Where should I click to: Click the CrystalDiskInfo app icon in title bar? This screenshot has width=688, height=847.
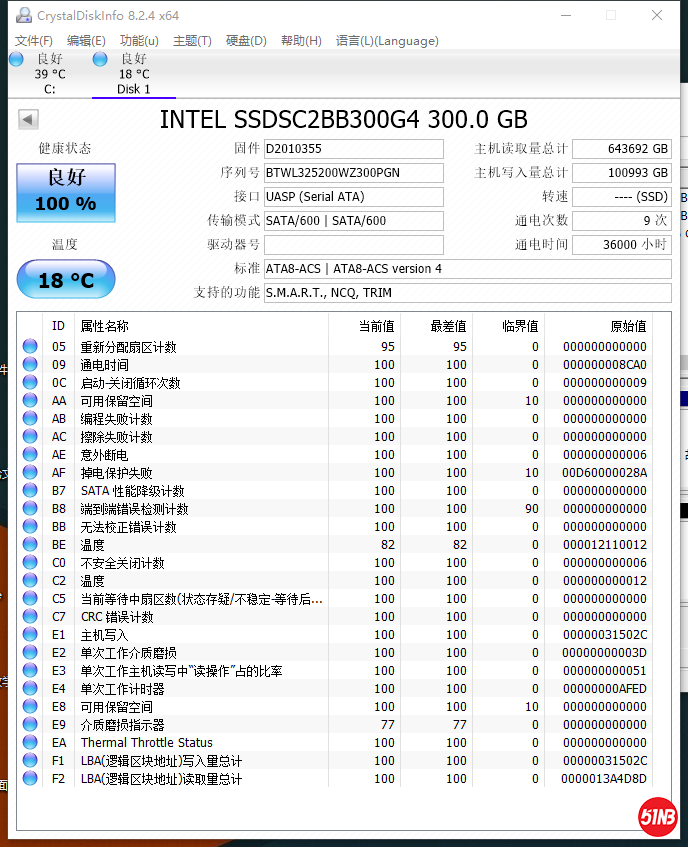22,15
